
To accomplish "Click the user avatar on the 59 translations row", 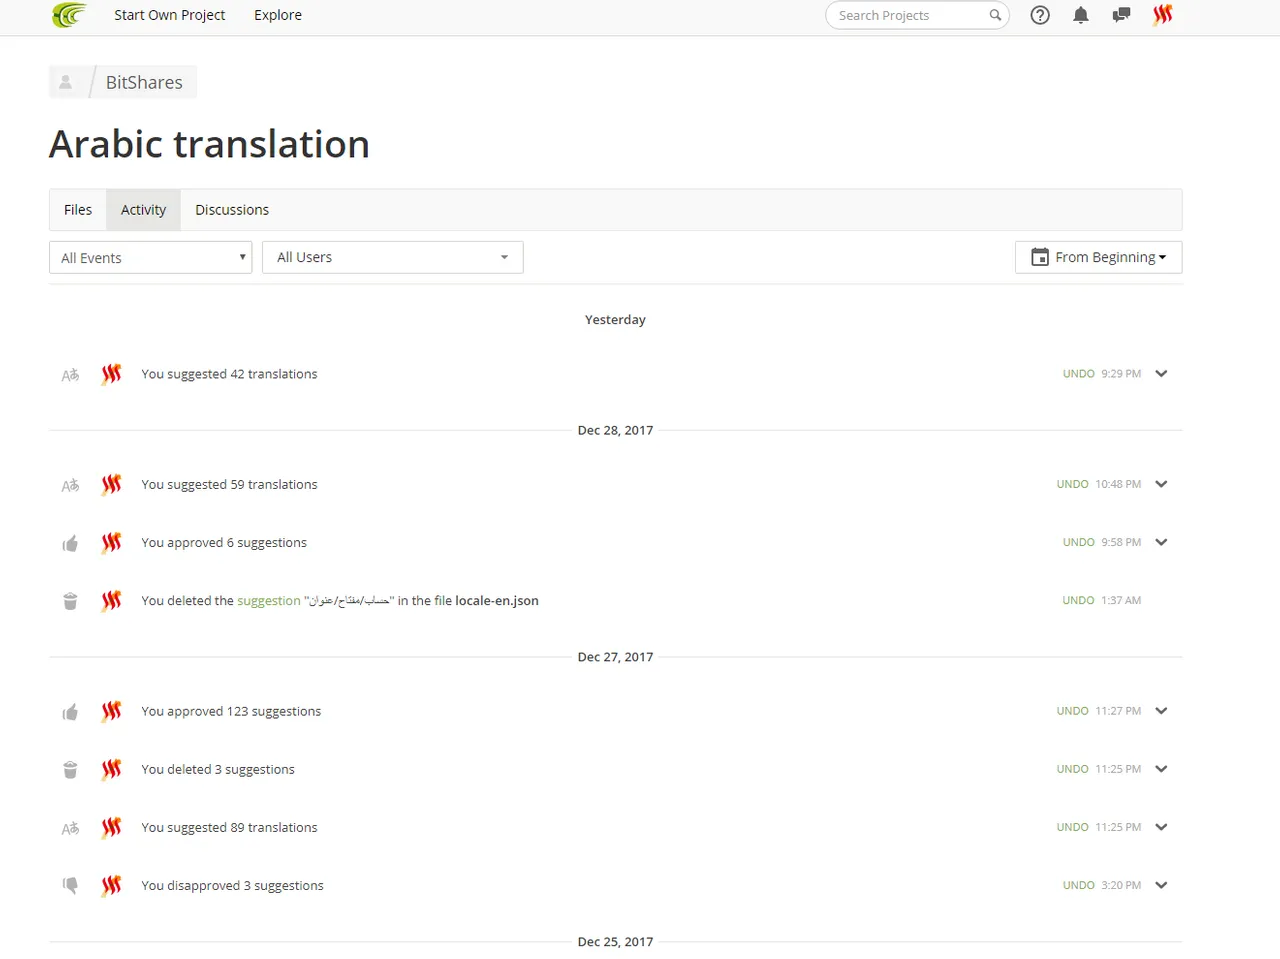I will pyautogui.click(x=111, y=484).
